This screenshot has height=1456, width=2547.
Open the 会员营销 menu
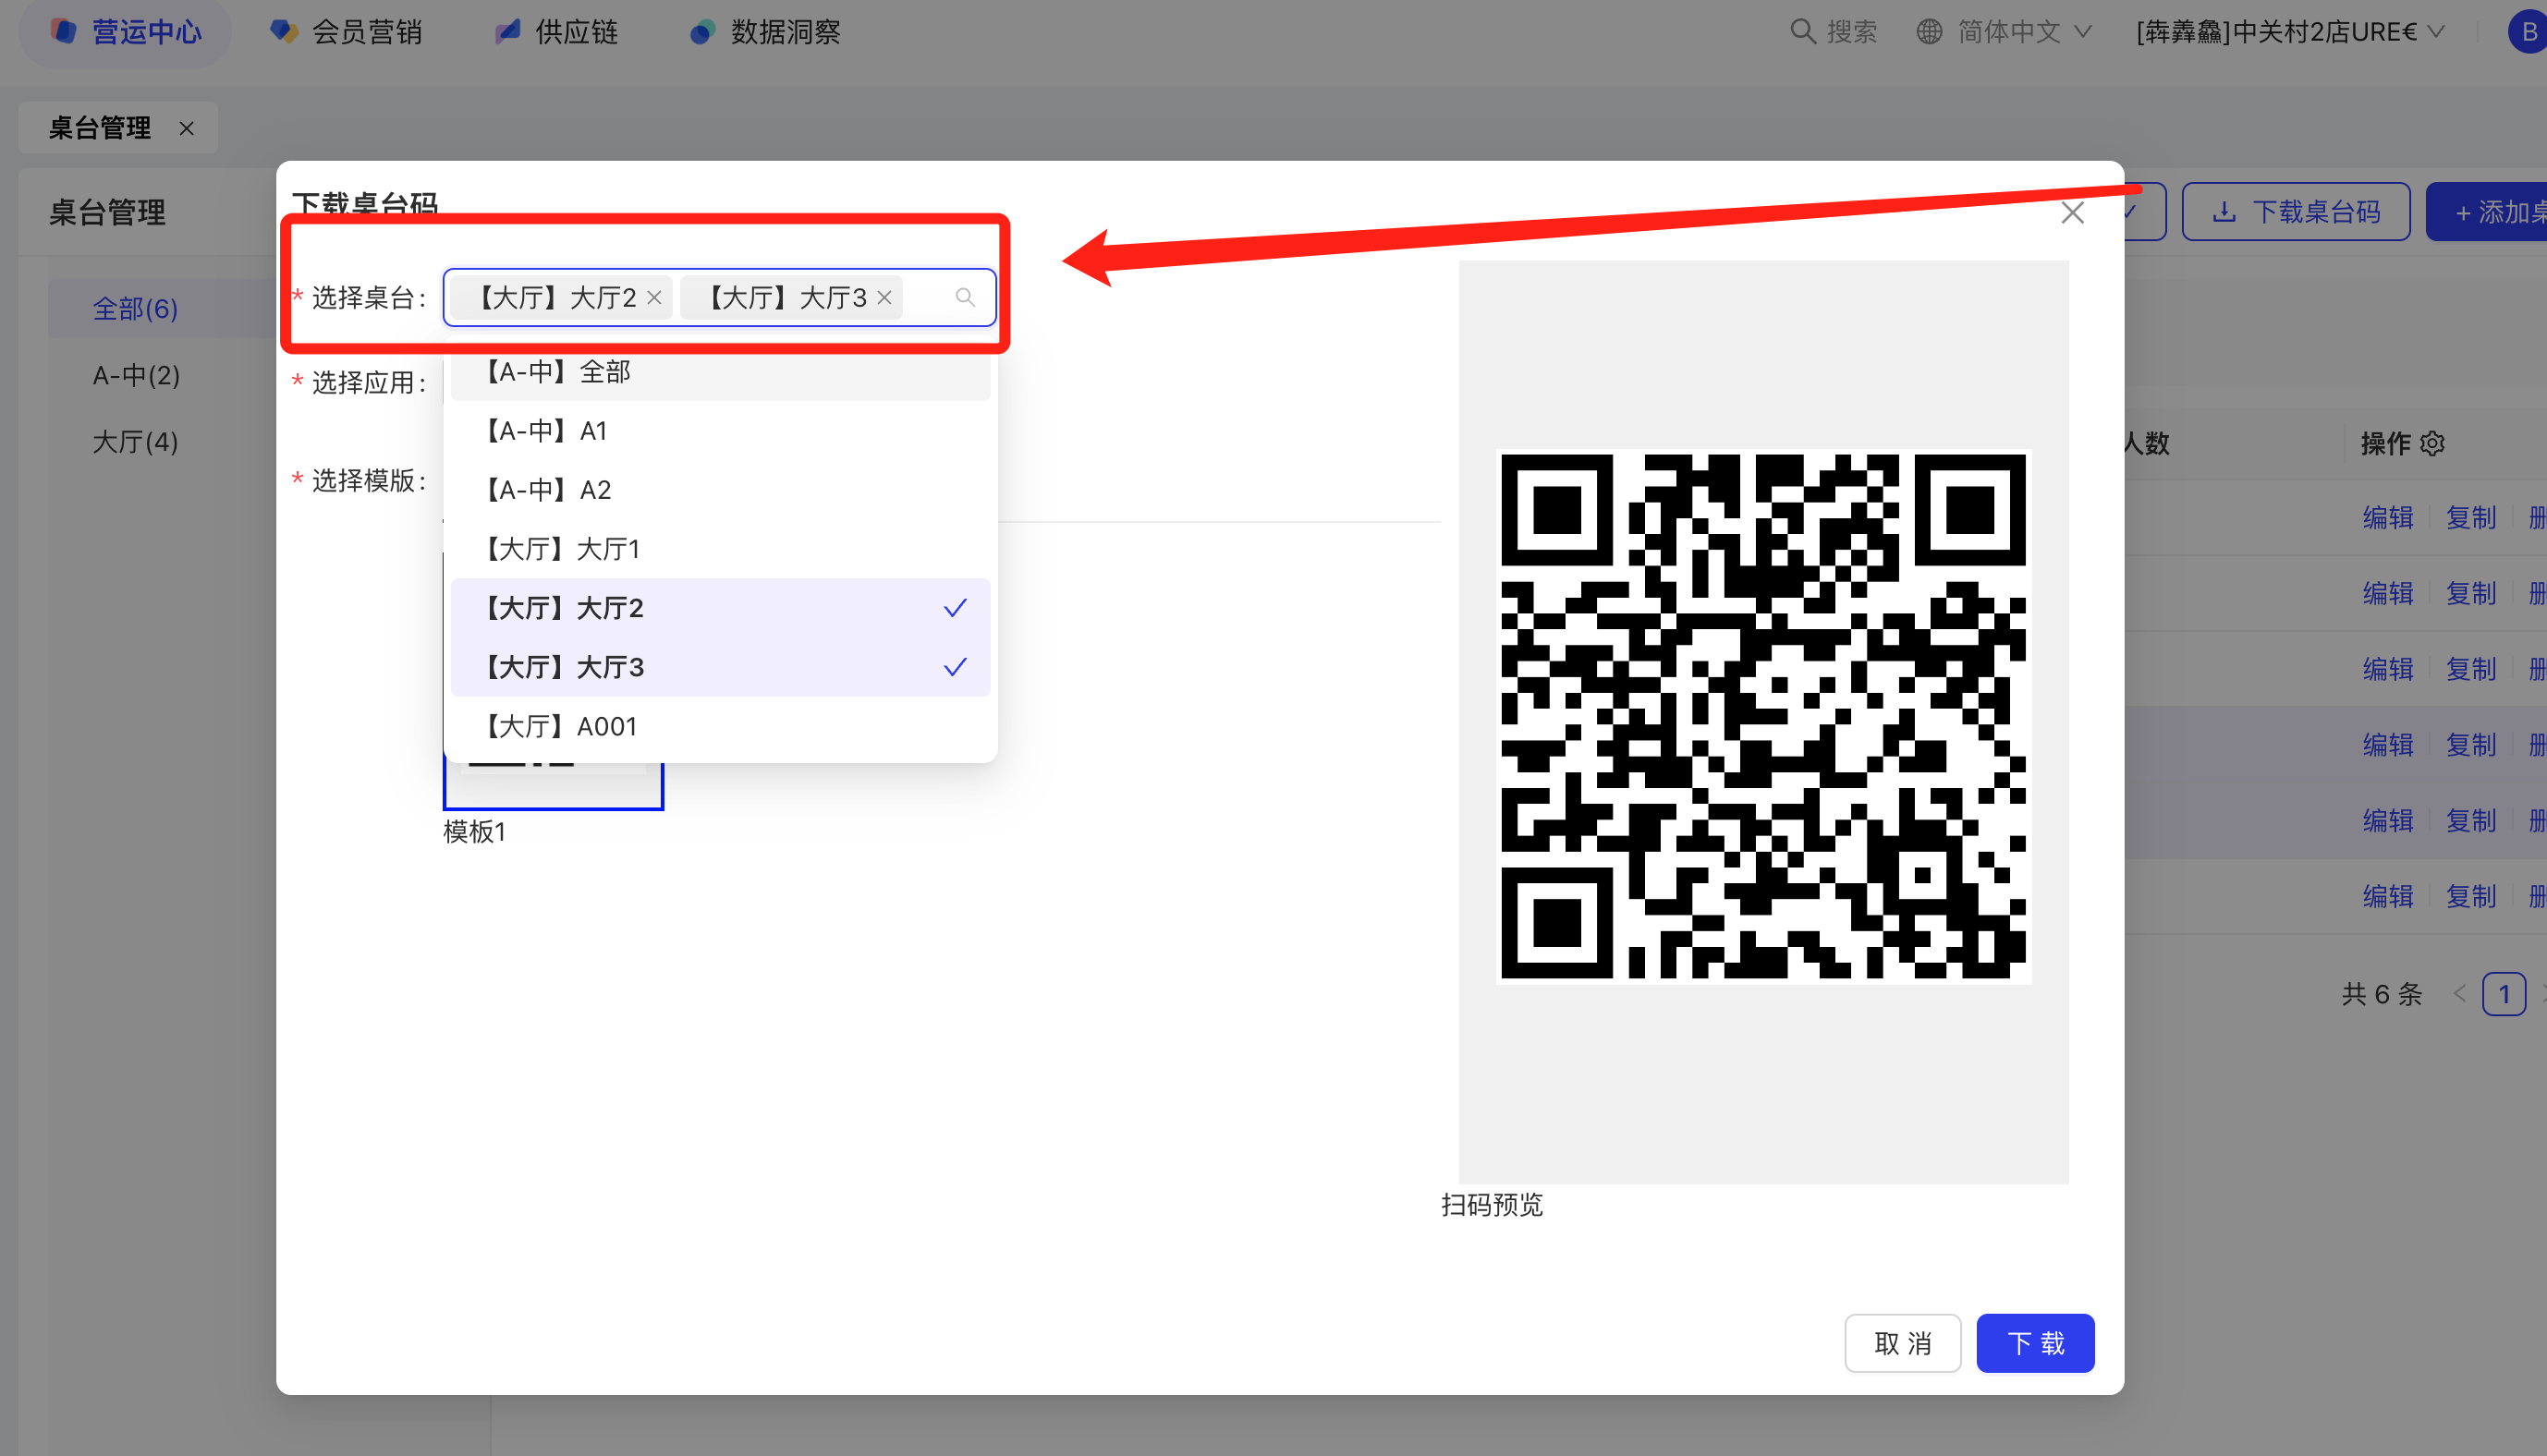click(x=347, y=32)
